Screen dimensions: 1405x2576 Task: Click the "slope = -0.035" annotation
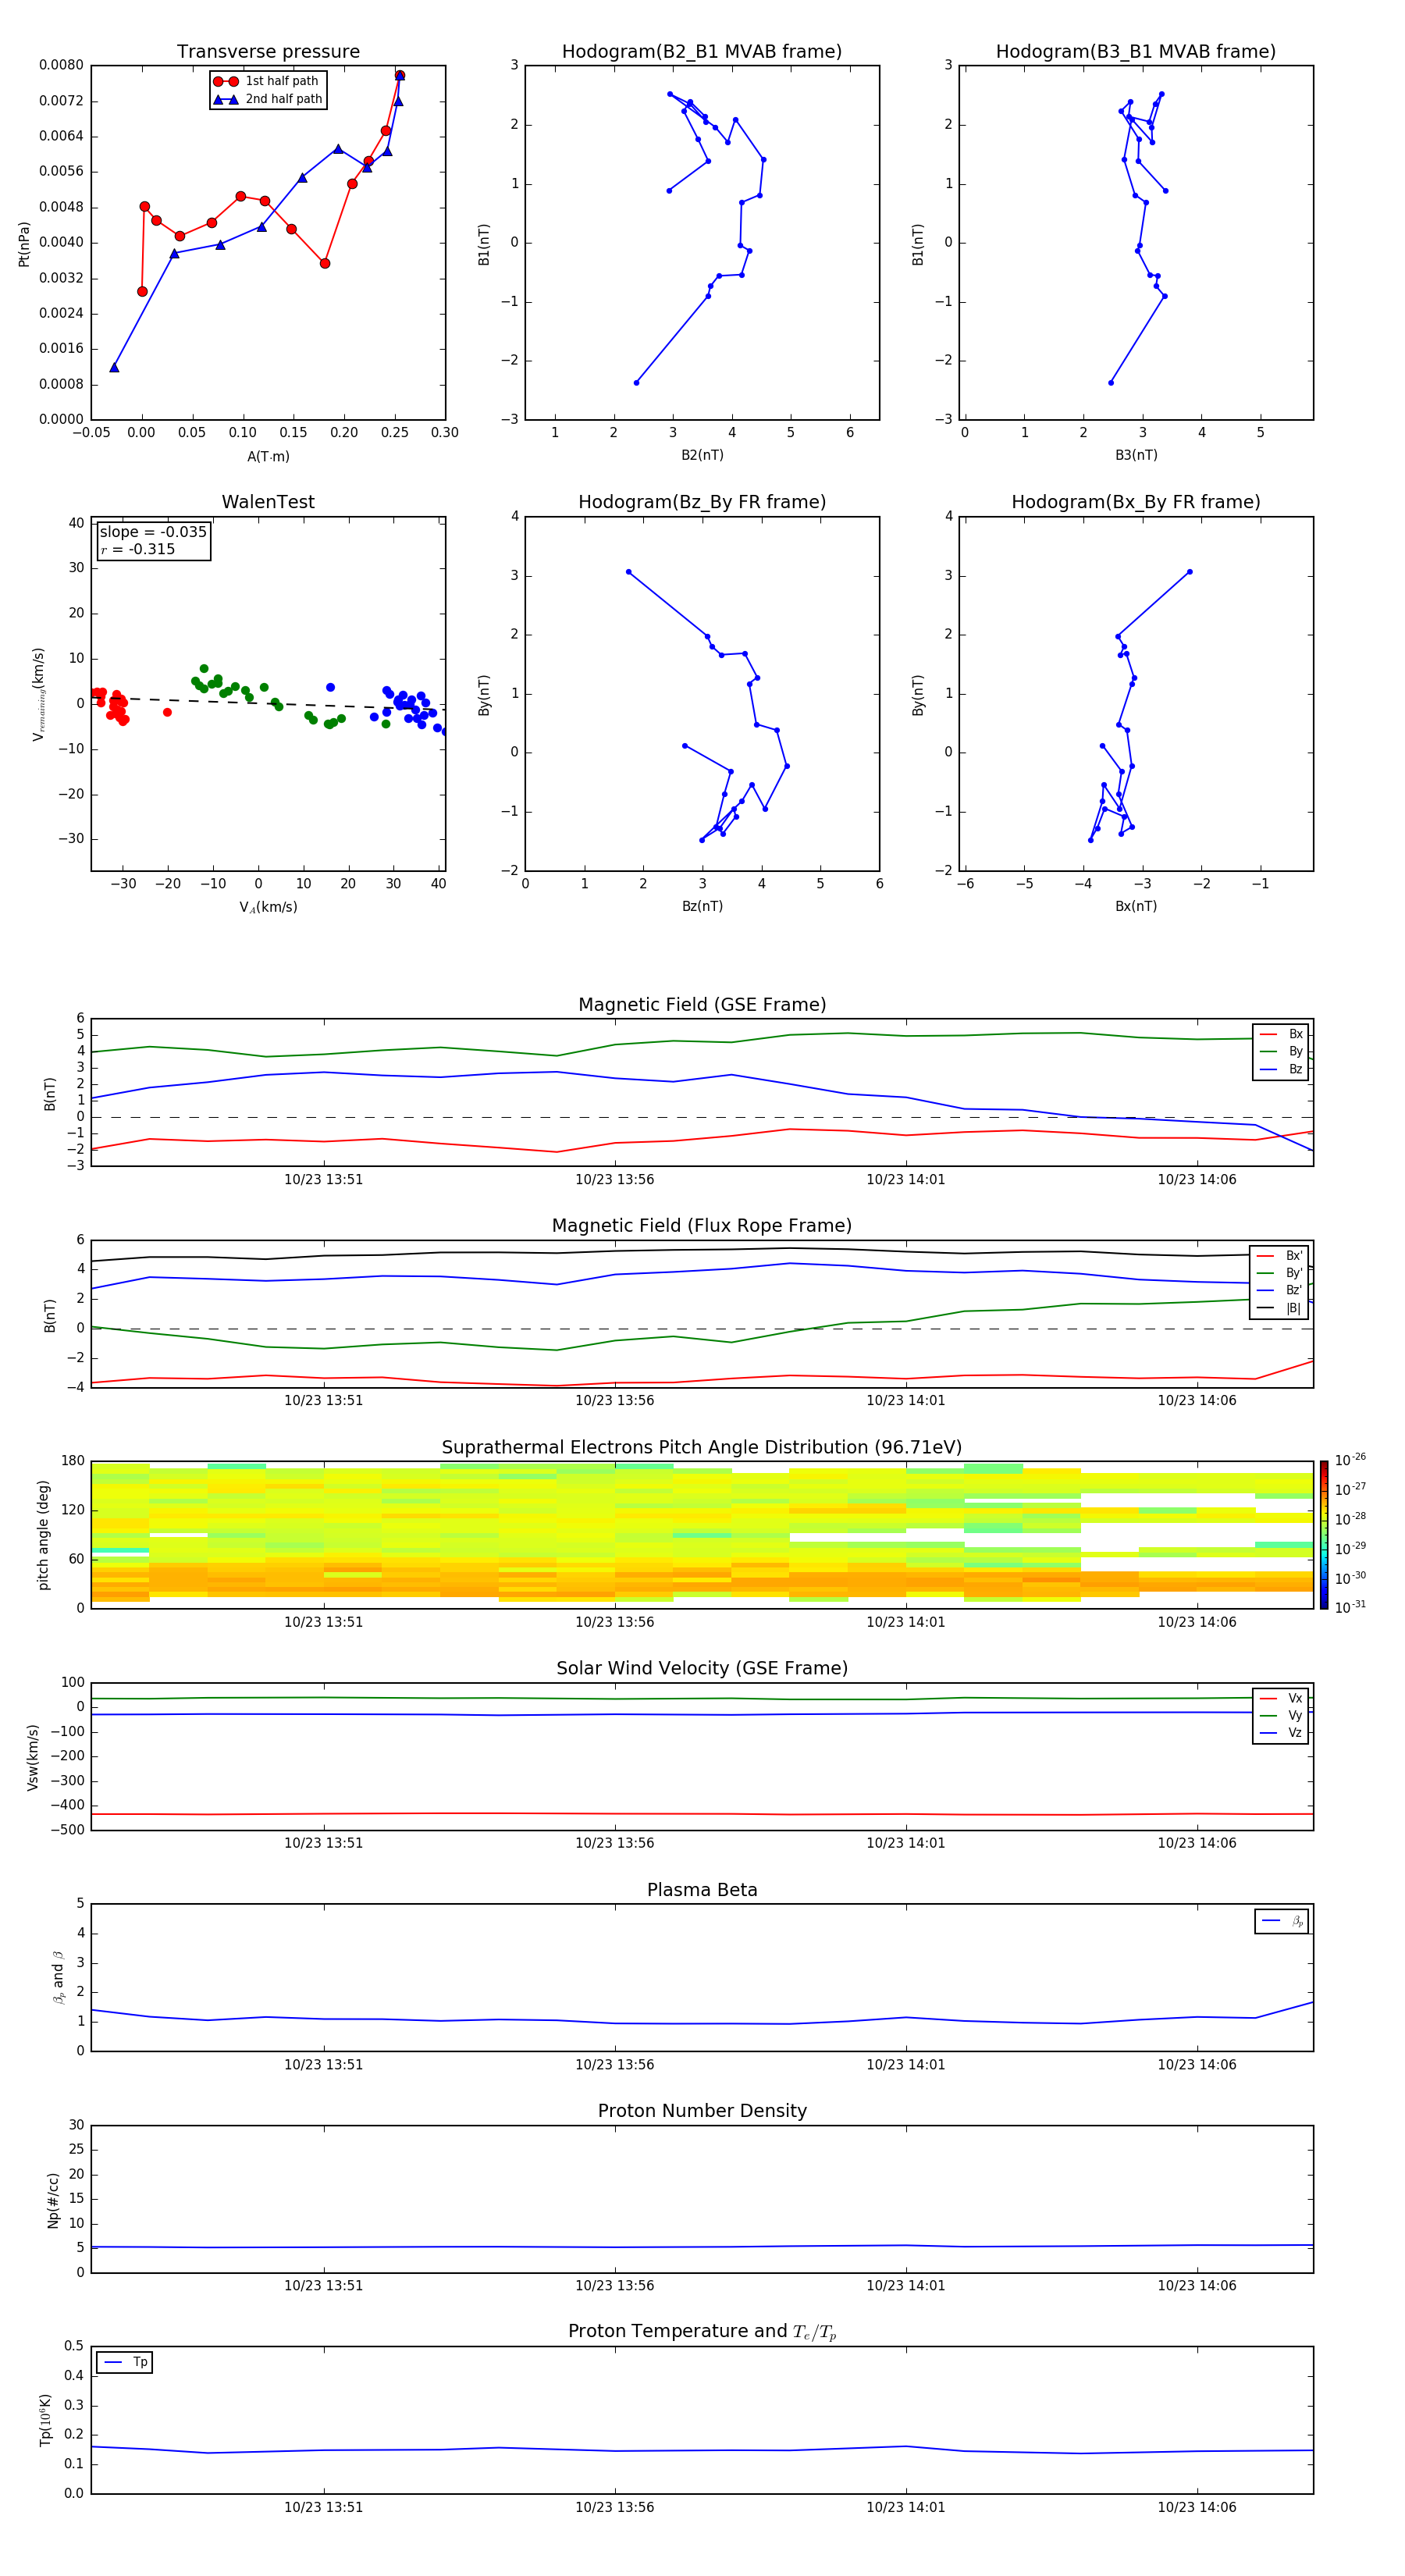pyautogui.click(x=153, y=532)
